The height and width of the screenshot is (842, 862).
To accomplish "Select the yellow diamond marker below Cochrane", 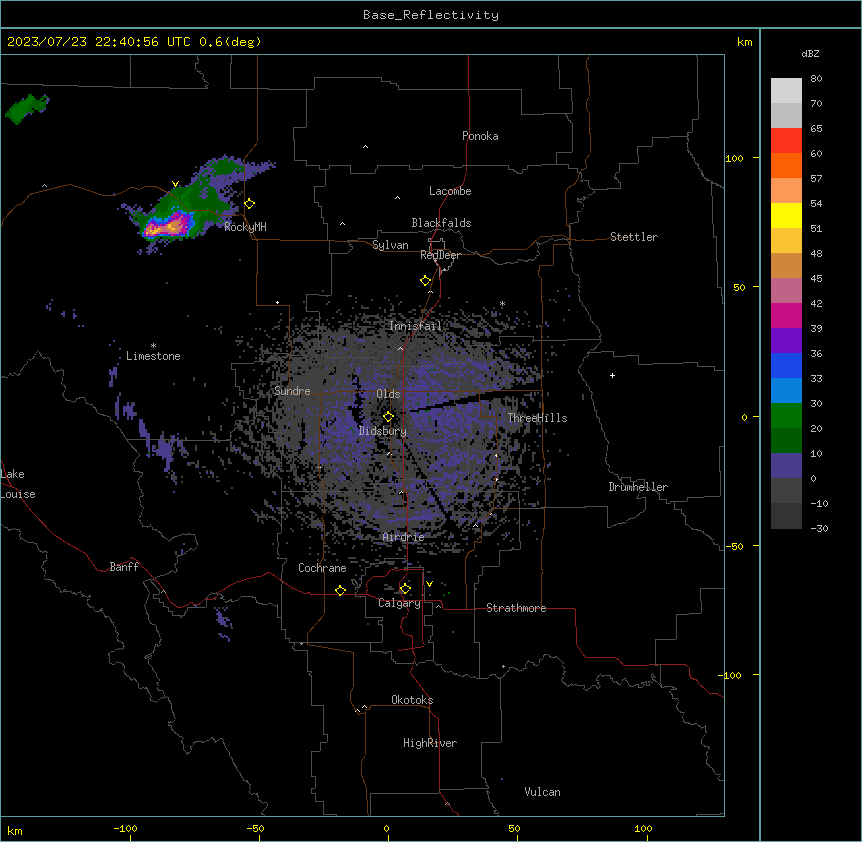I will tap(340, 591).
